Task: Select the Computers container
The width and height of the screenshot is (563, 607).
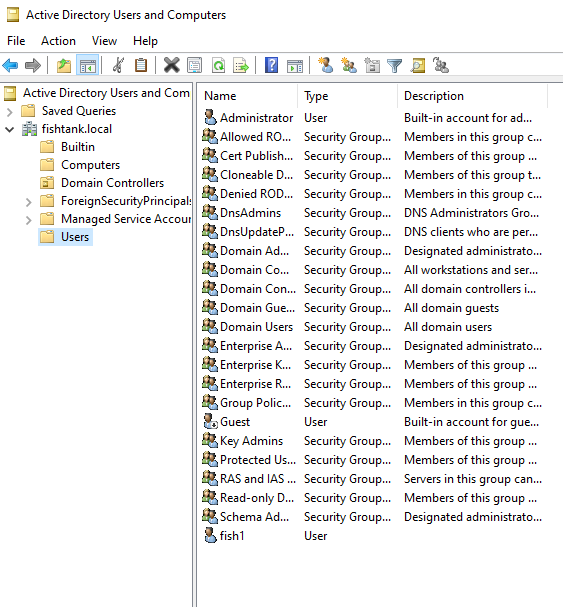Action: tap(91, 165)
